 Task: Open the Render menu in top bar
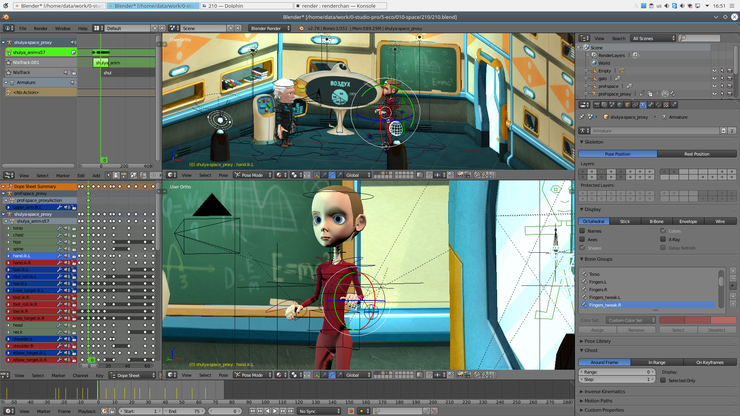pyautogui.click(x=41, y=28)
